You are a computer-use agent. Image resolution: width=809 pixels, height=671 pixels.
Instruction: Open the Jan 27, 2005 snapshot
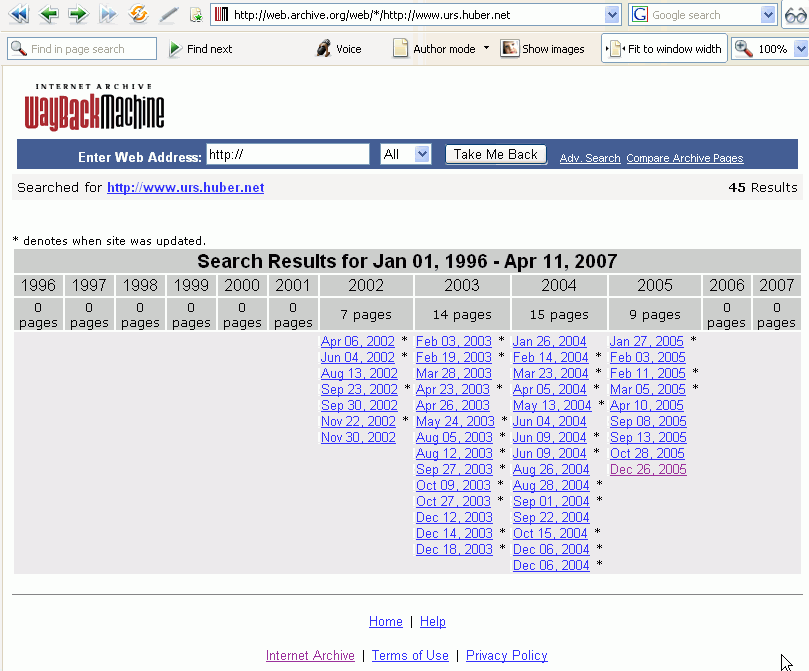click(x=646, y=341)
